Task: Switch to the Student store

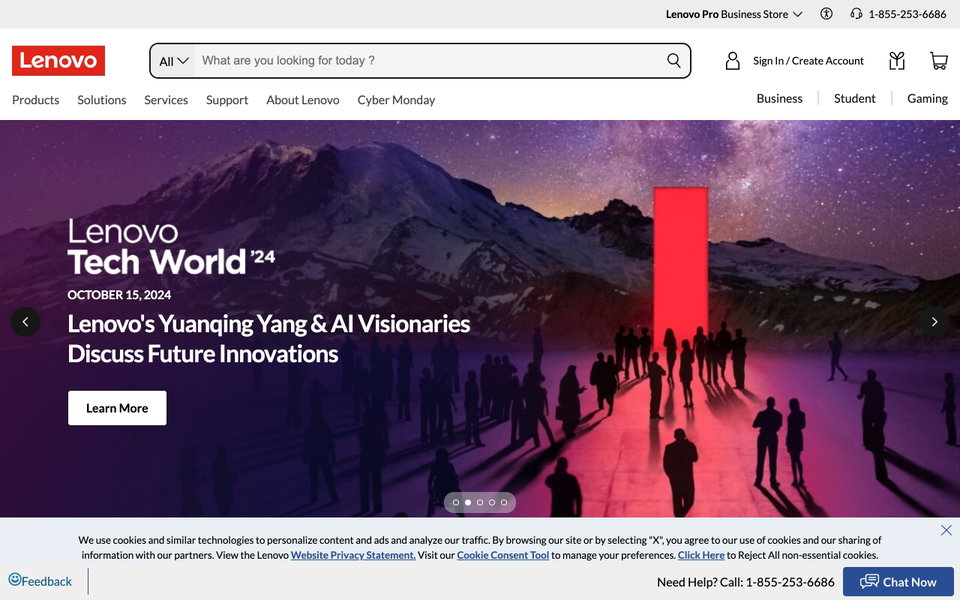Action: 855,99
